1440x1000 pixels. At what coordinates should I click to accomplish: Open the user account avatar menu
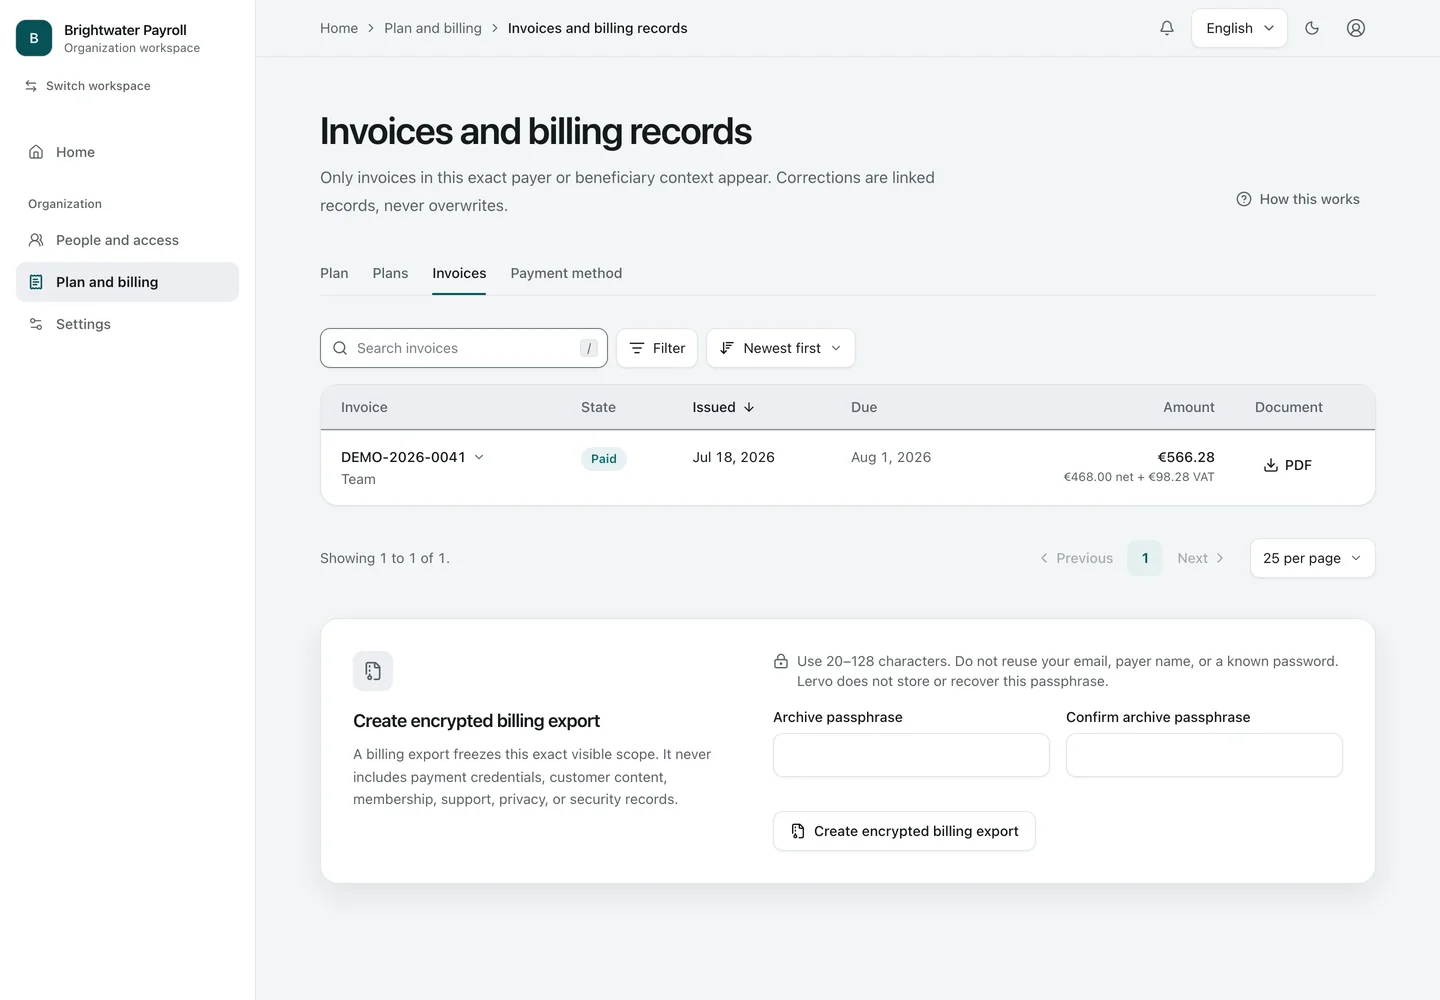1356,28
